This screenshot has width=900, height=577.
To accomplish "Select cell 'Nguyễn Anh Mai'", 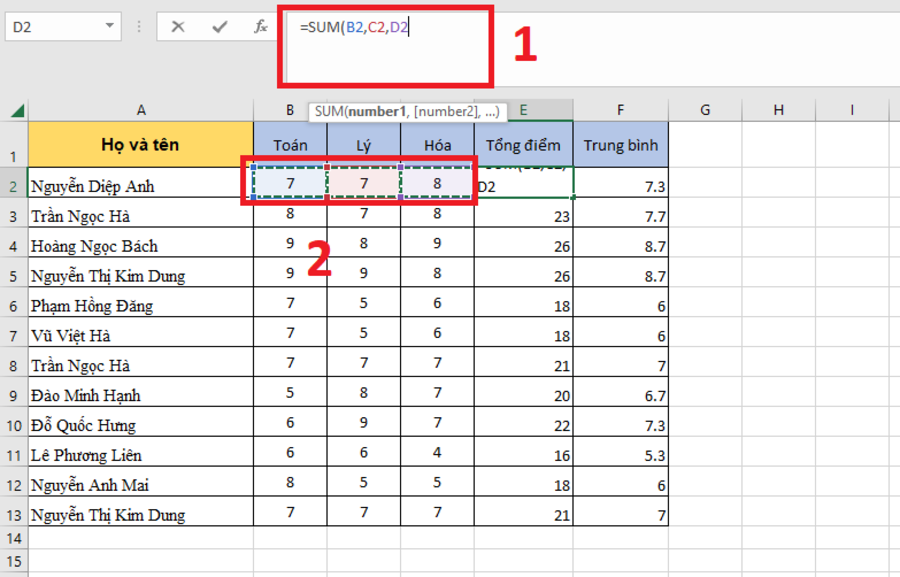I will tap(141, 481).
